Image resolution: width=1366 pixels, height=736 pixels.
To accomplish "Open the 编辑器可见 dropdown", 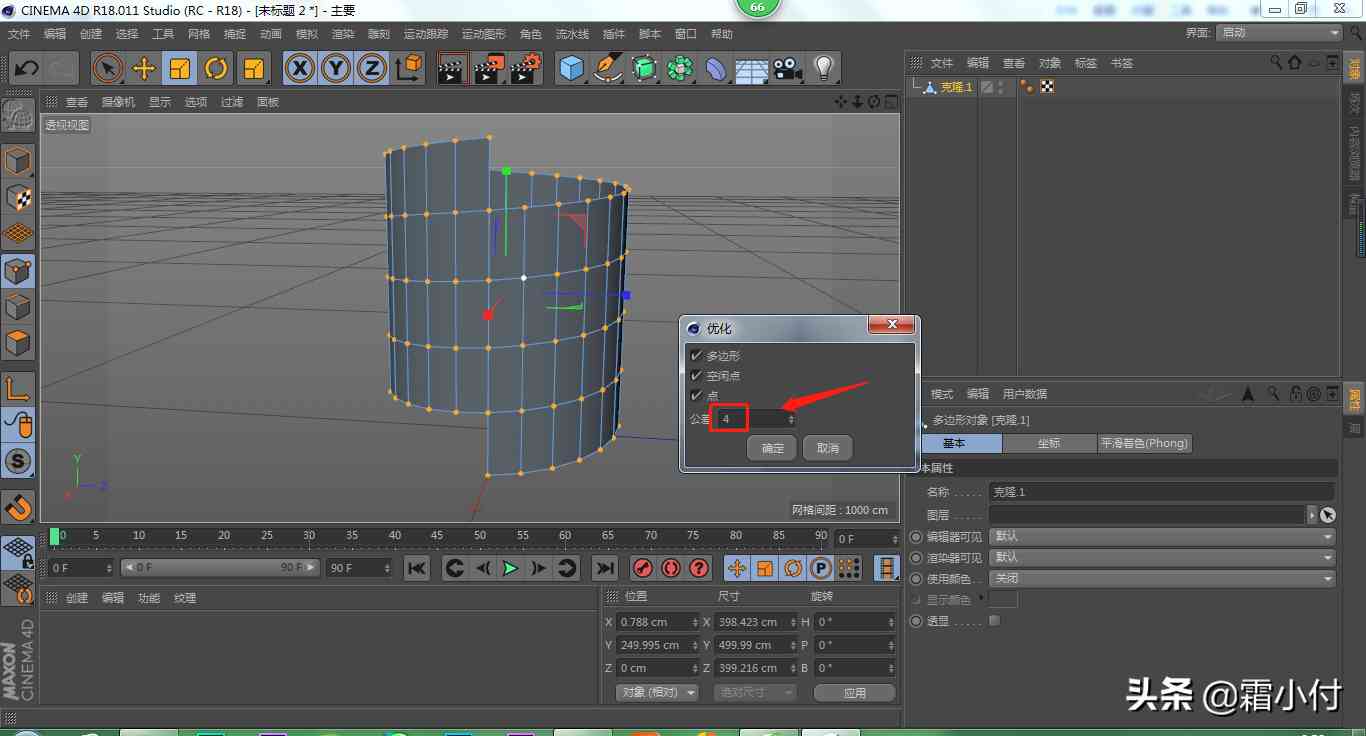I will [1161, 537].
